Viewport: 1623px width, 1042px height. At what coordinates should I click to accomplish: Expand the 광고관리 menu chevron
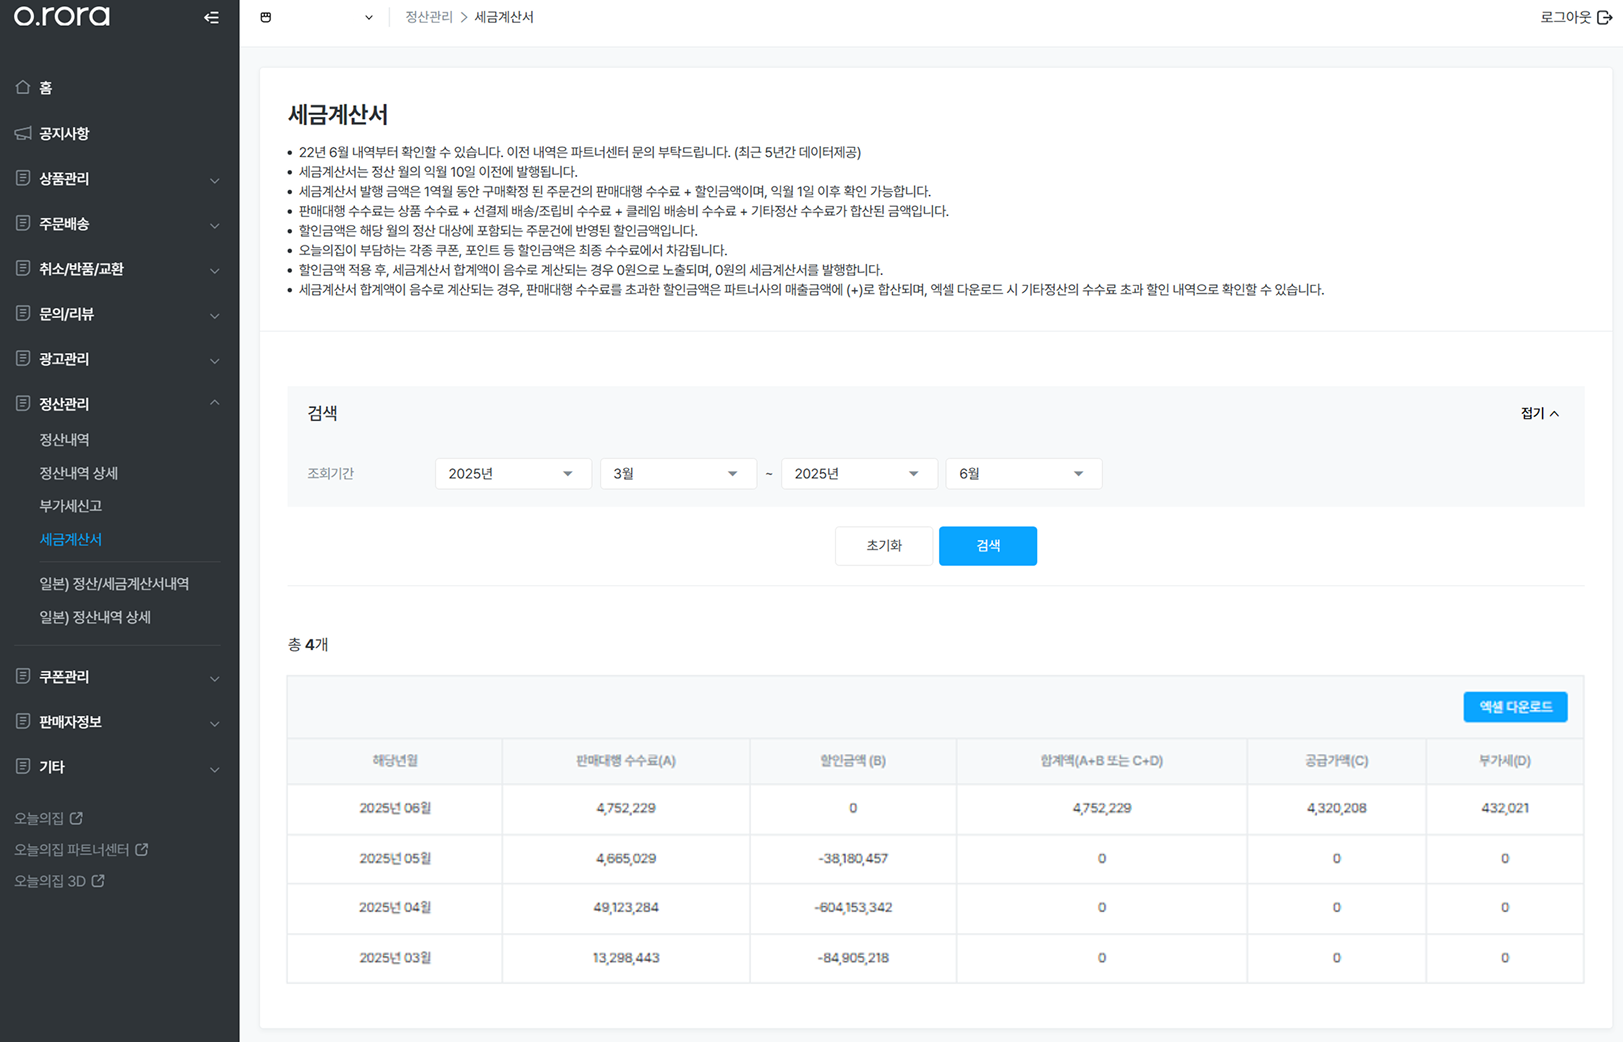[215, 360]
